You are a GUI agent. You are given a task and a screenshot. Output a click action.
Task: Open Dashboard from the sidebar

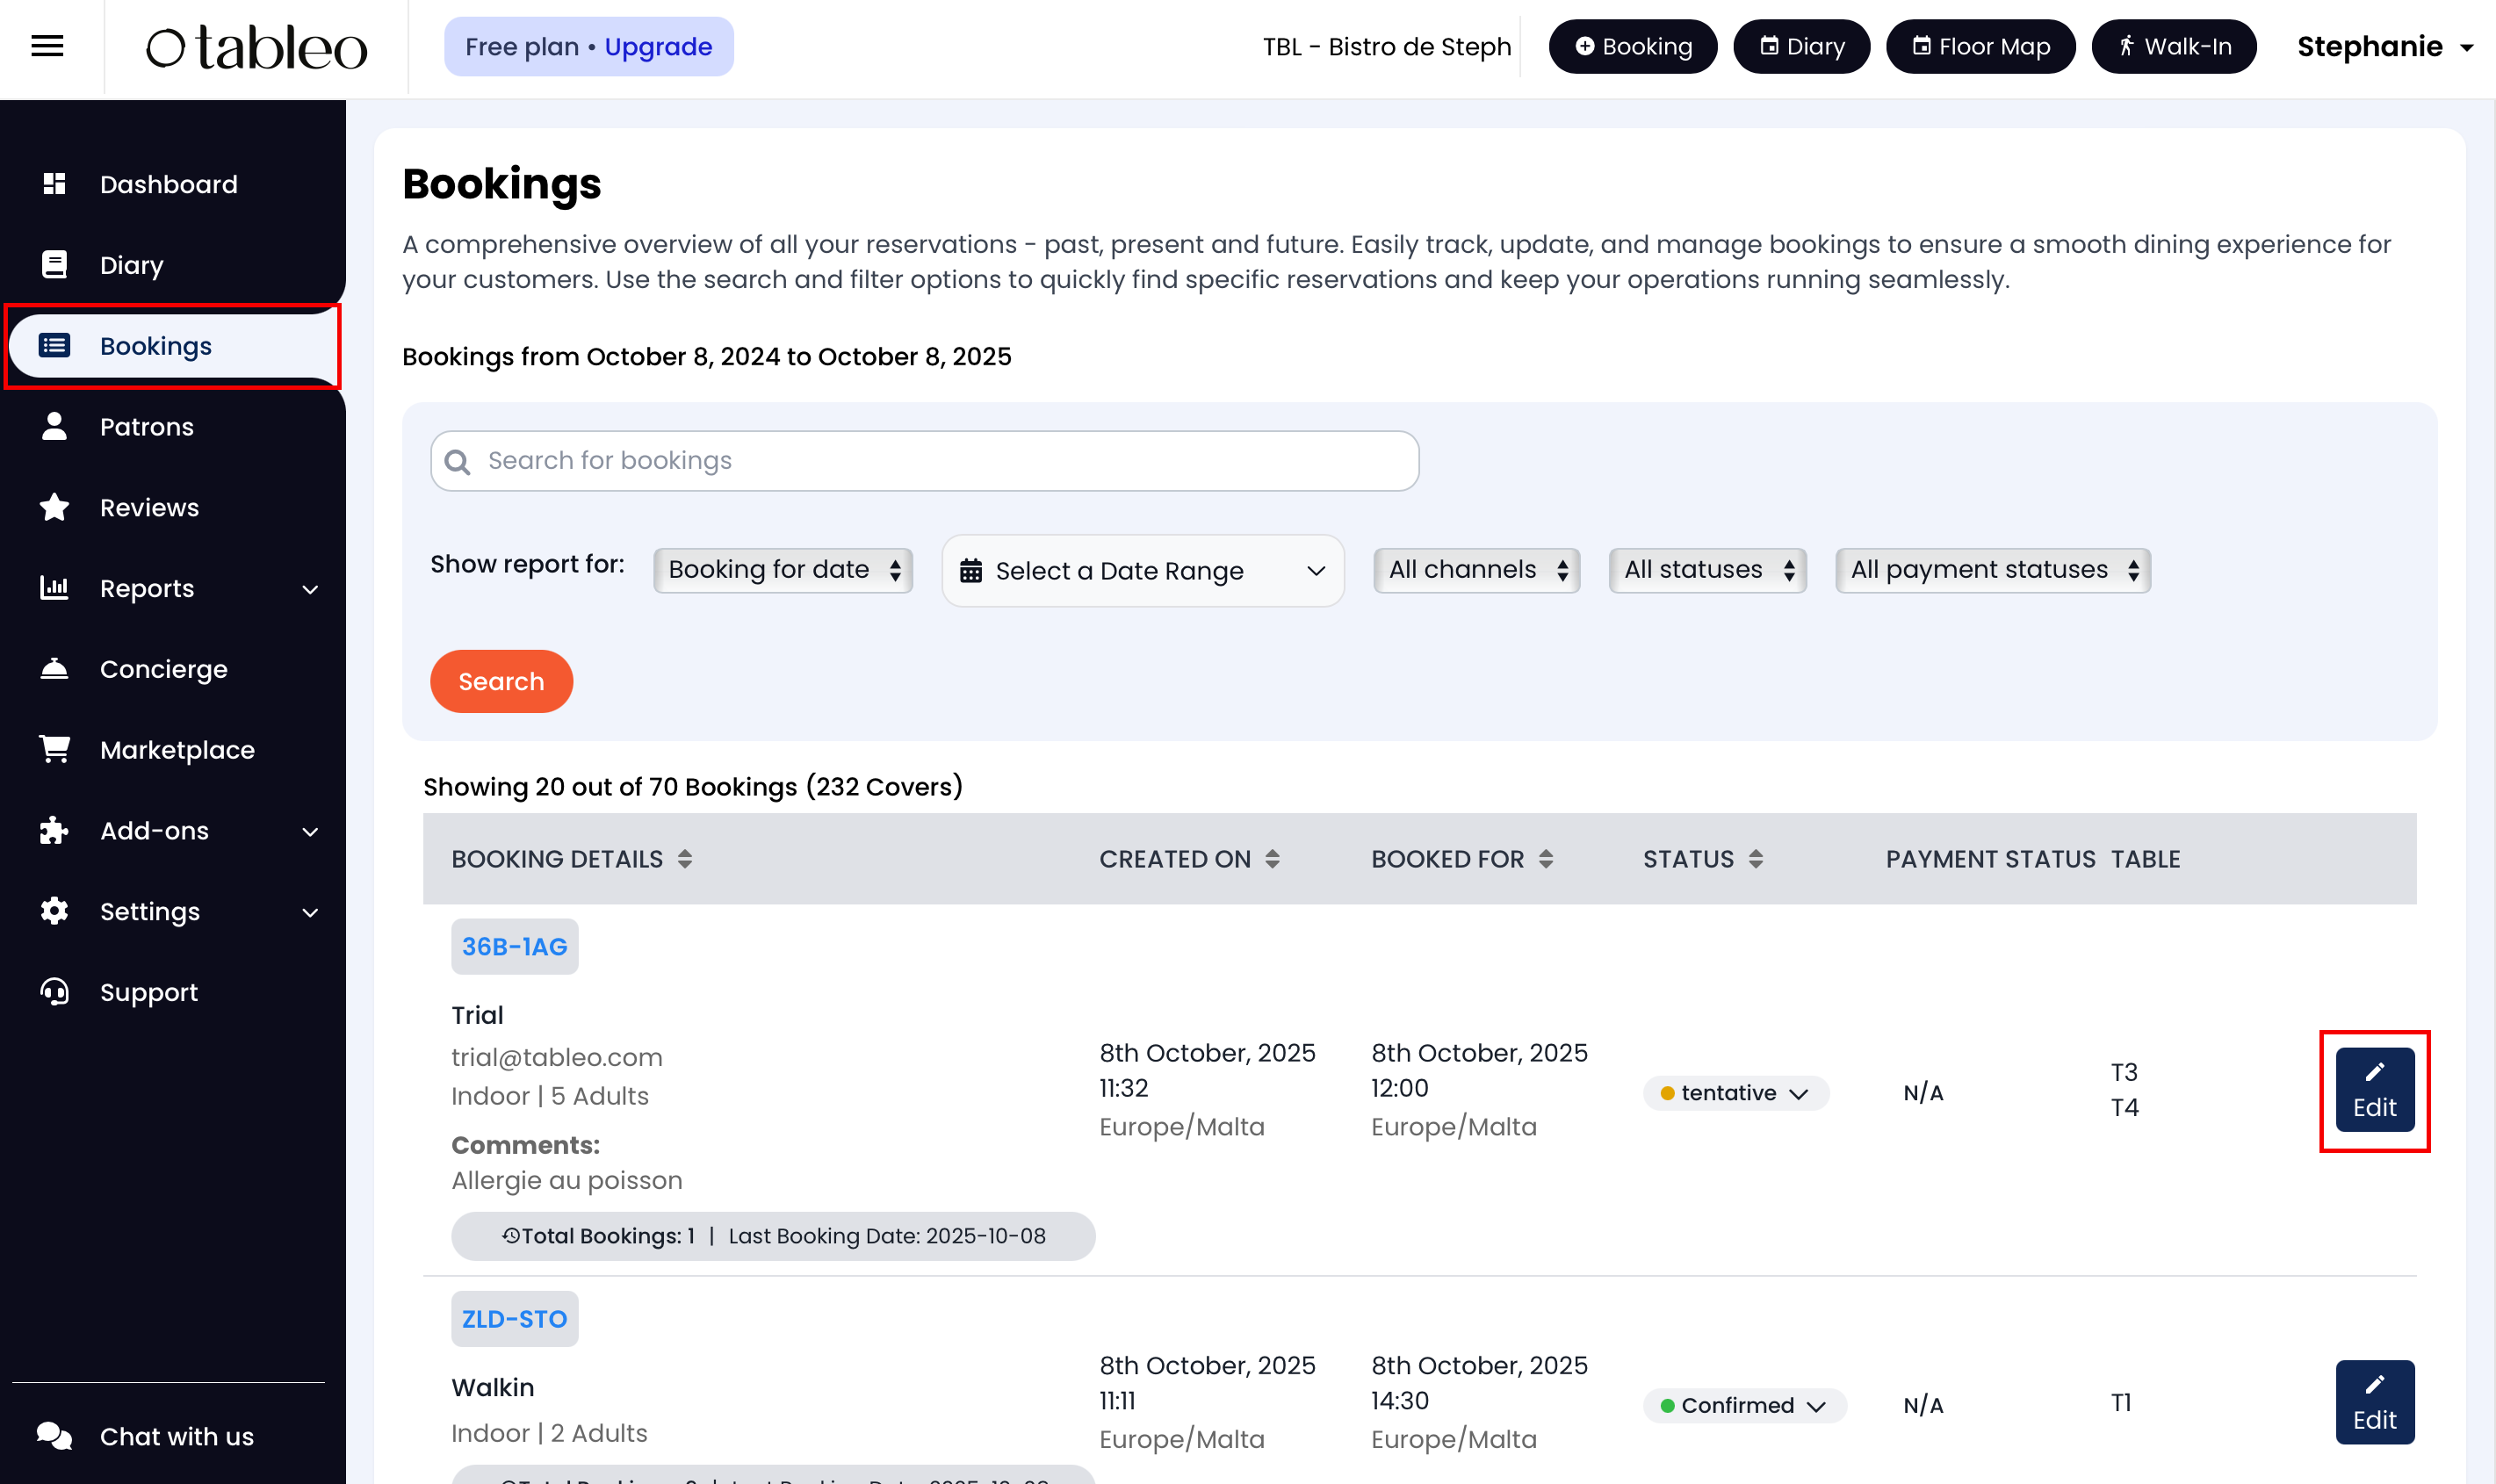pos(168,184)
